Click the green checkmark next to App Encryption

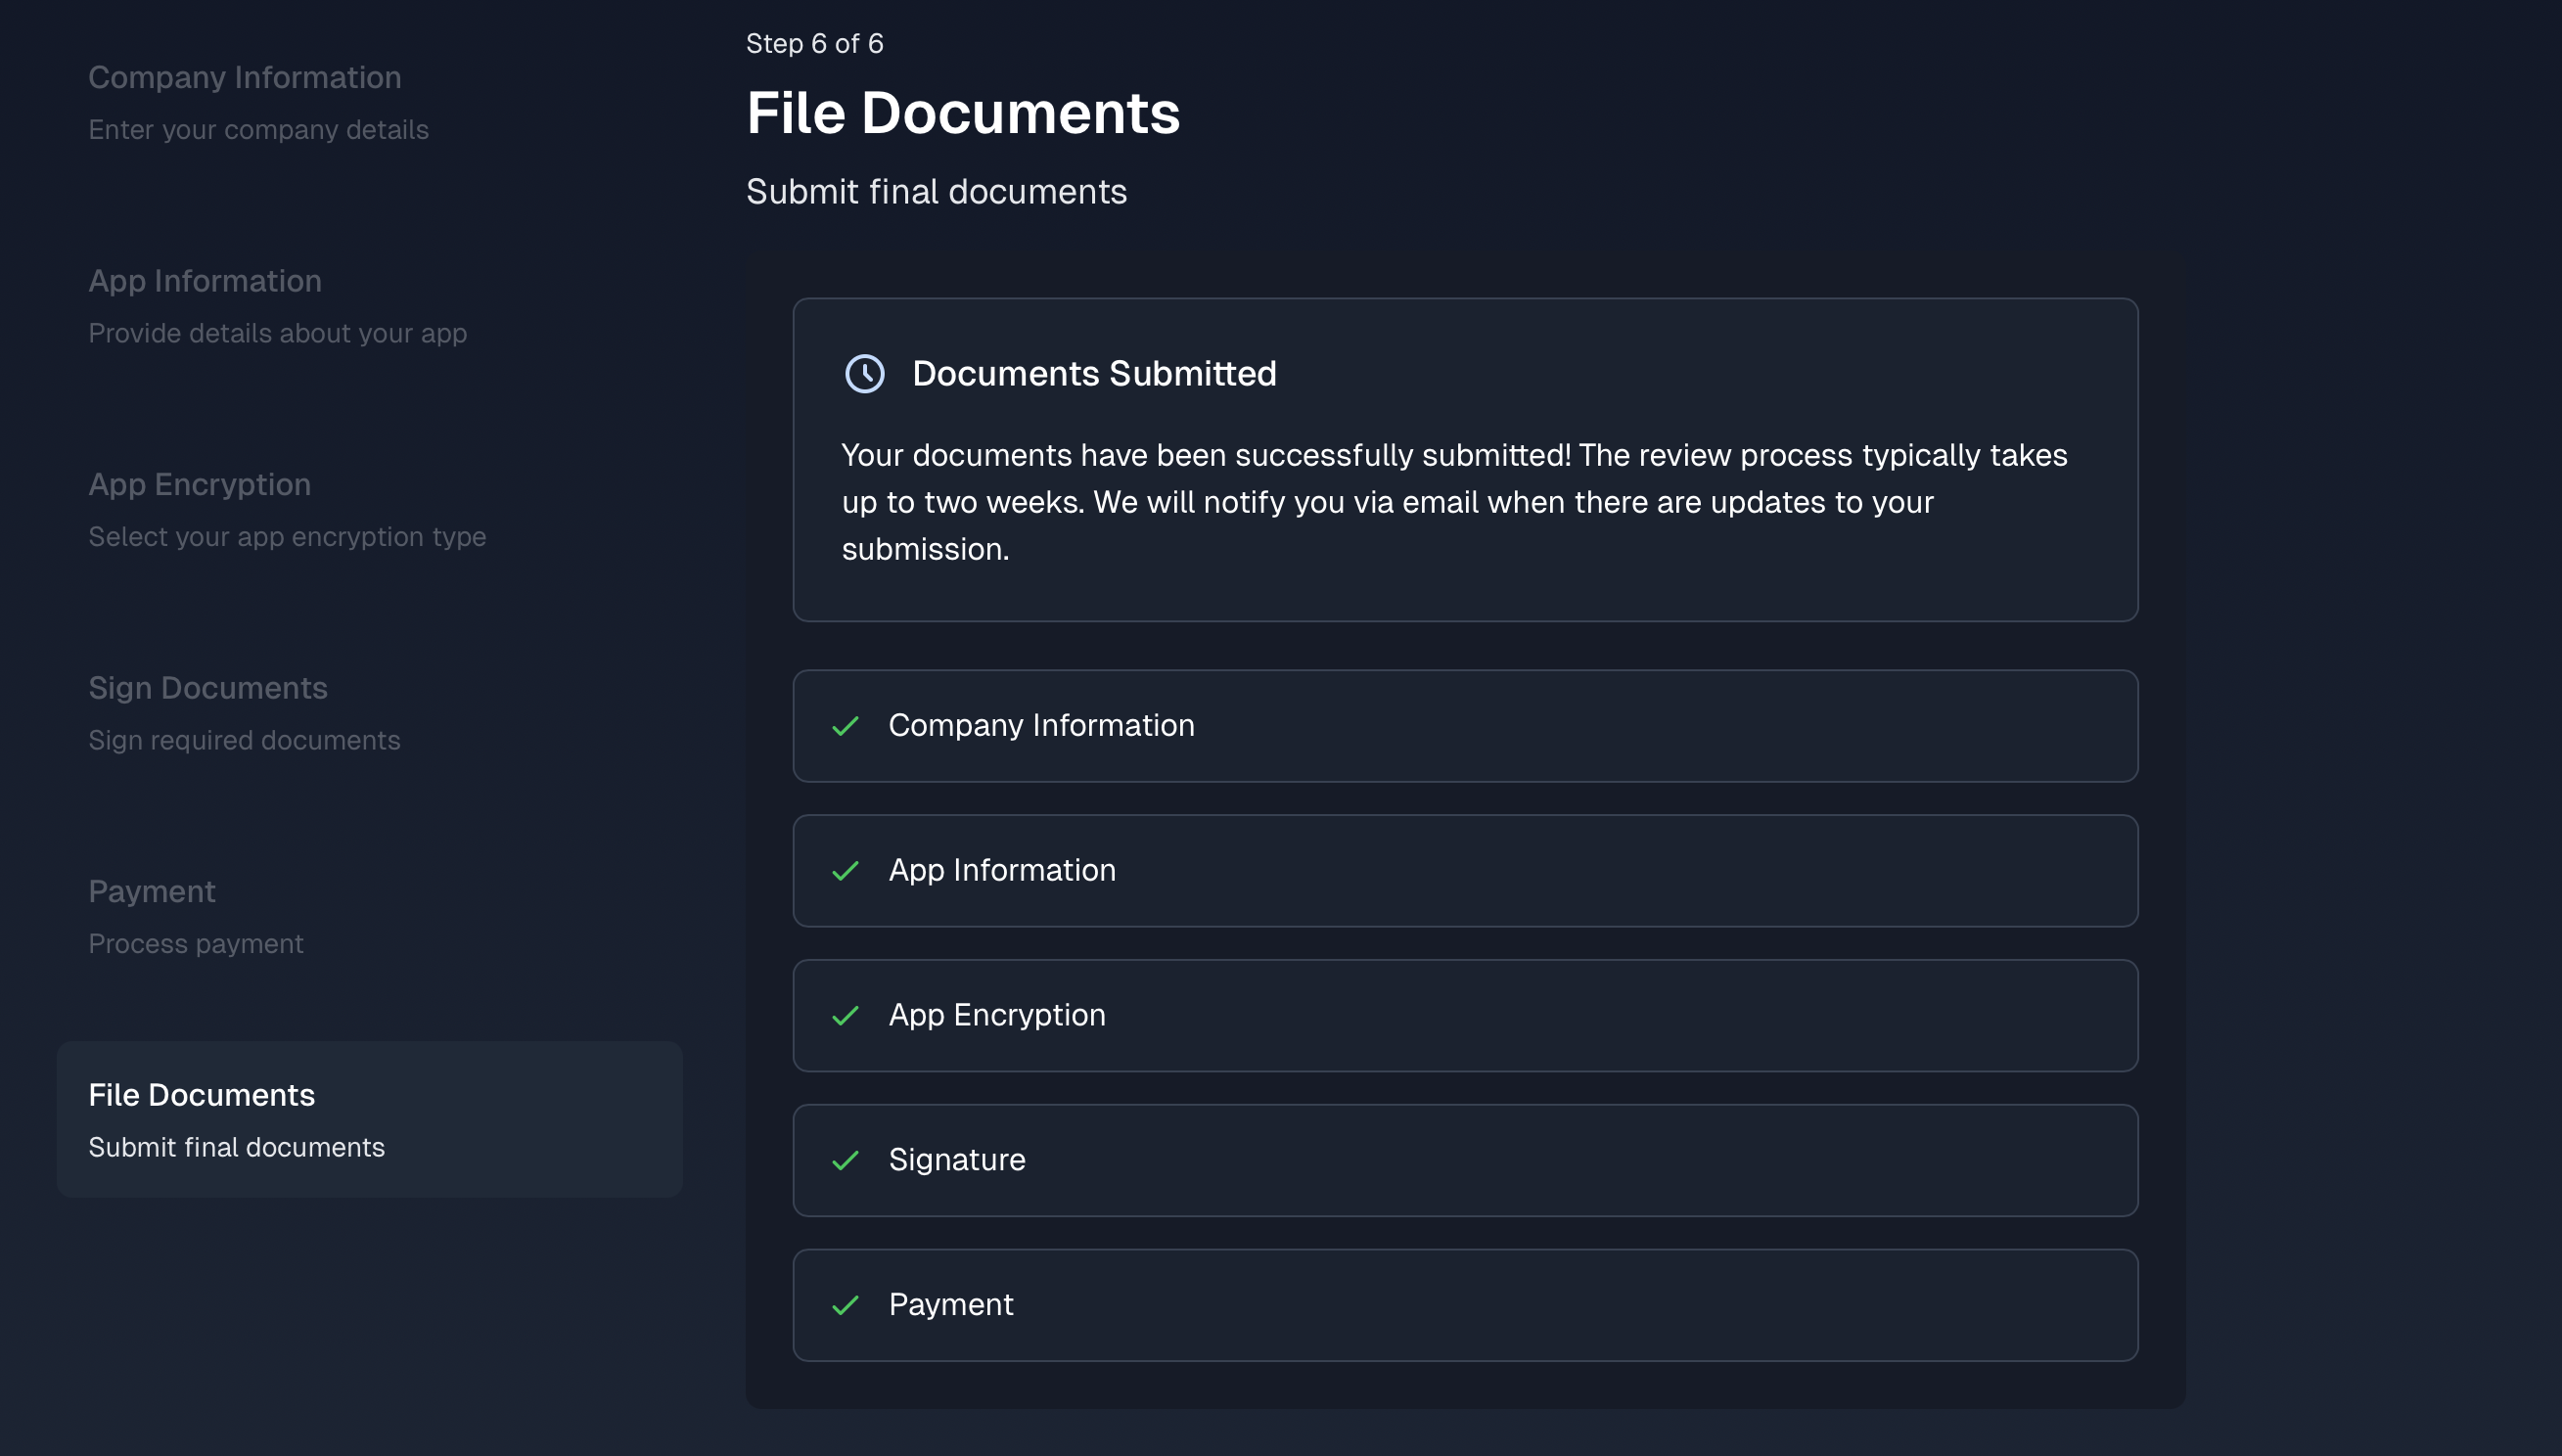845,1016
